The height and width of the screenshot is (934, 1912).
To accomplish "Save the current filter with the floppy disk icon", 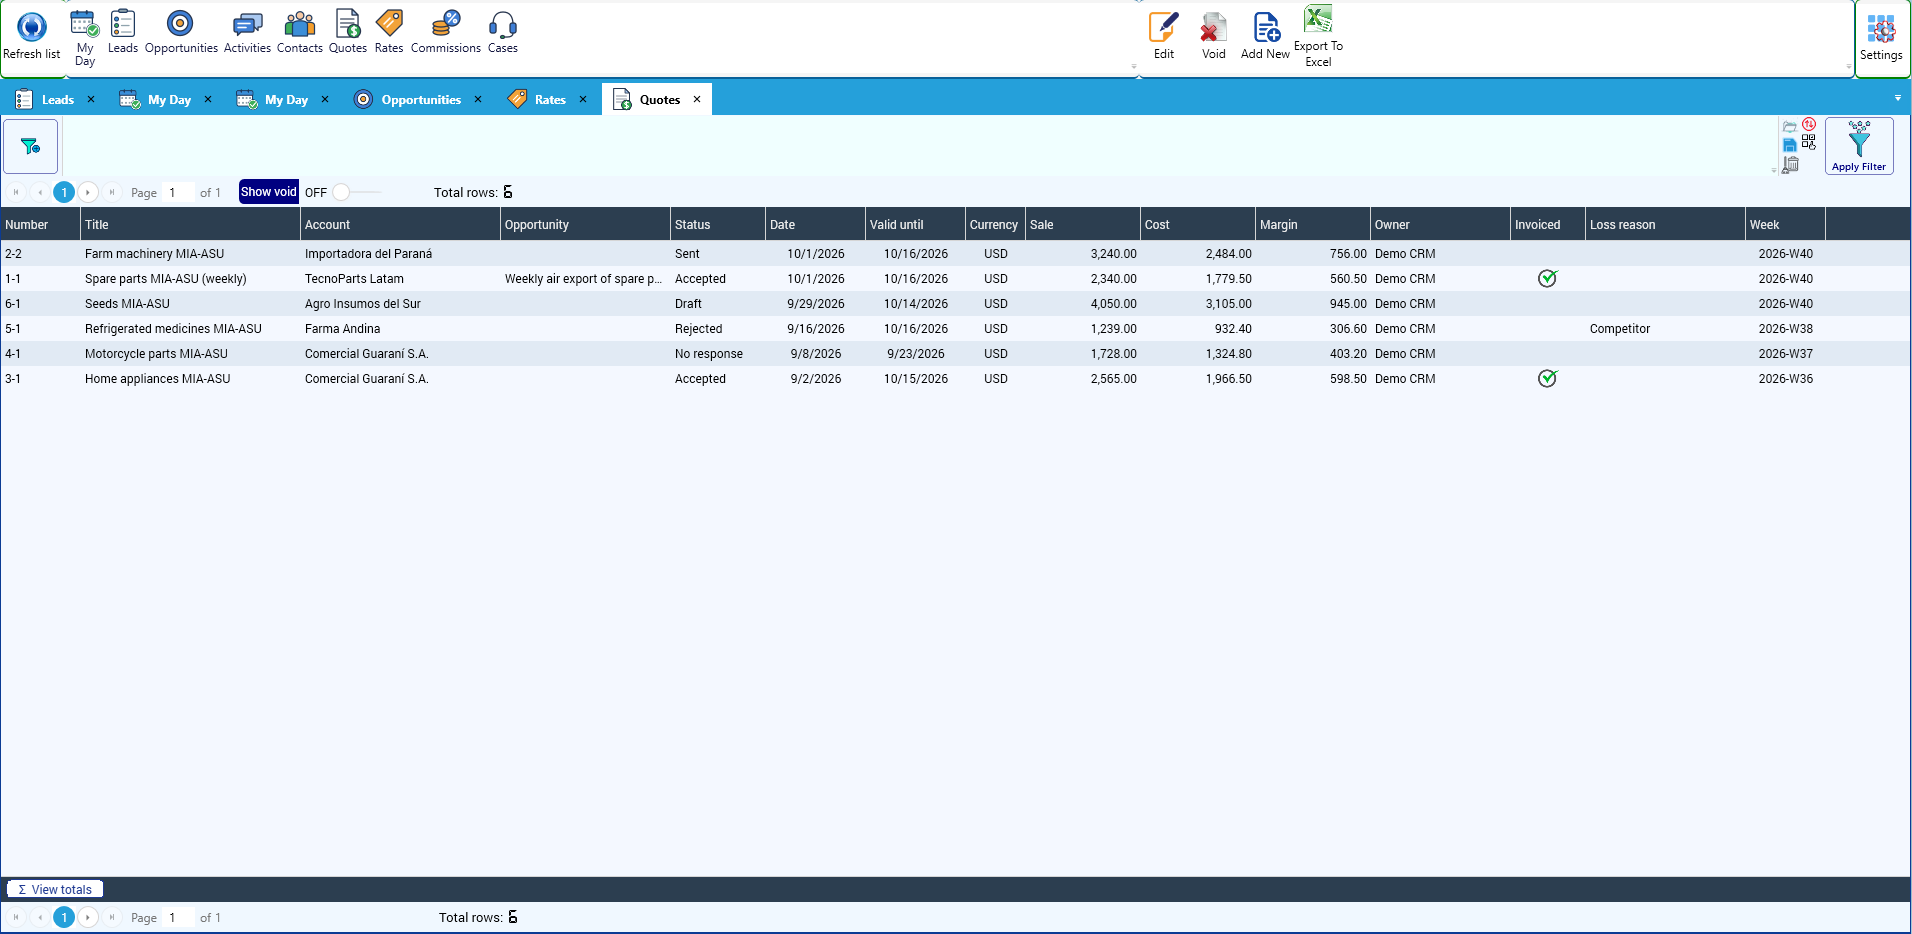I will [1790, 146].
